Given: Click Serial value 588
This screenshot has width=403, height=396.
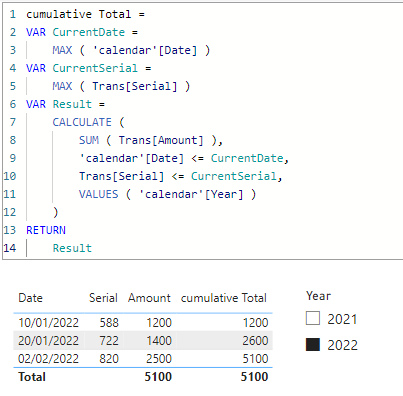Looking at the screenshot, I should click(x=109, y=322).
